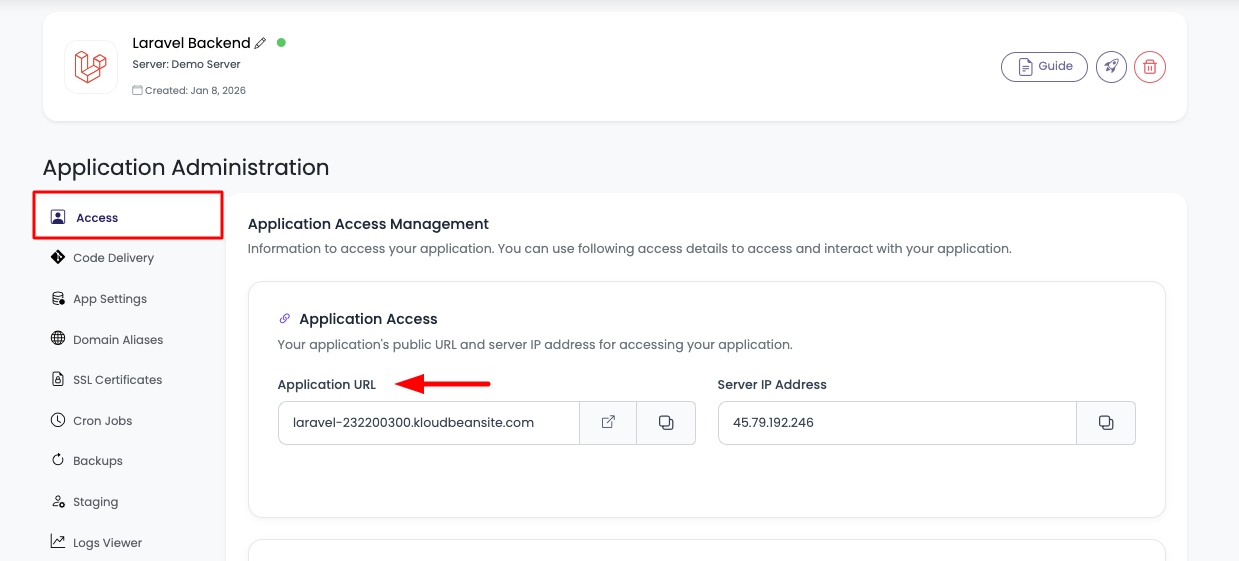Click the SSL Certificates lock file icon
Viewport: 1239px width, 561px height.
(58, 380)
